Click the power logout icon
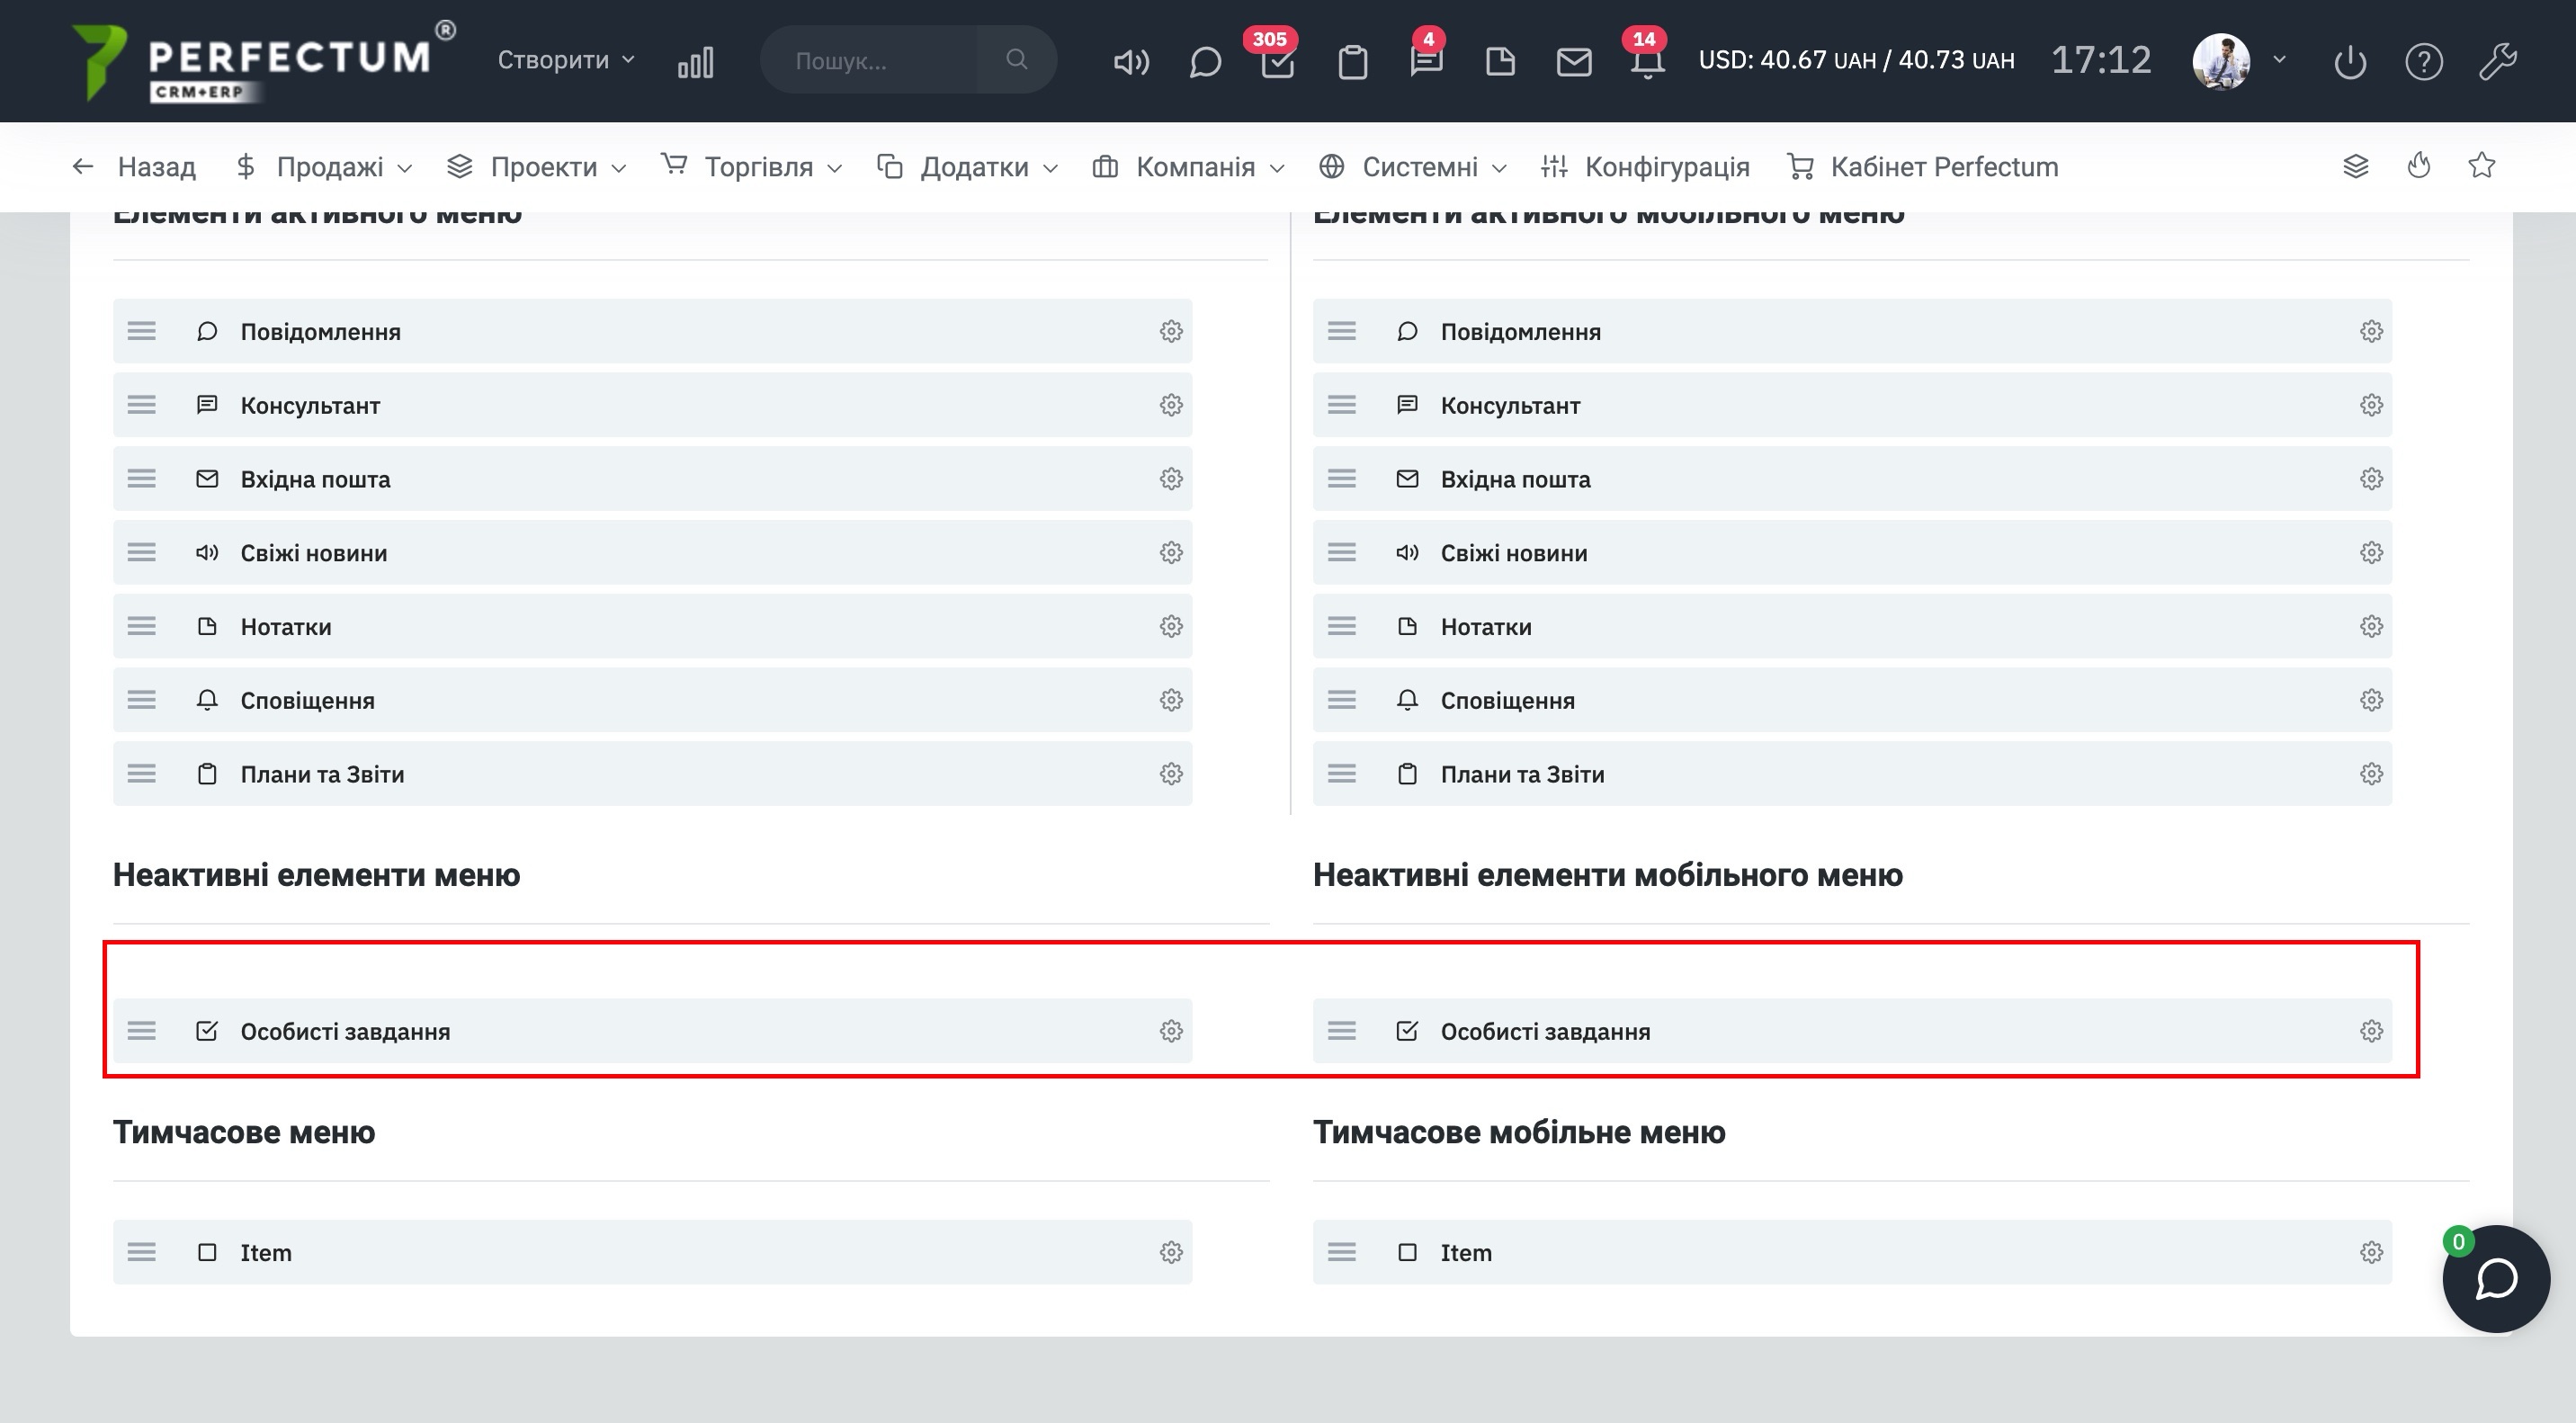This screenshot has height=1423, width=2576. (2349, 62)
